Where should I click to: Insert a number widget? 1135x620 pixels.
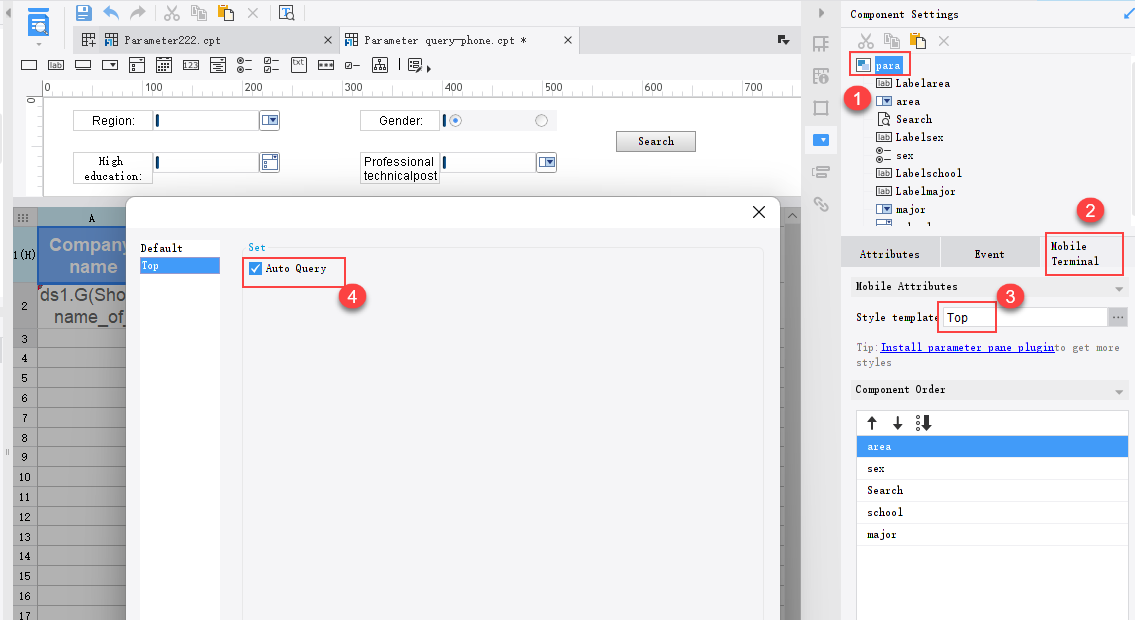click(191, 65)
